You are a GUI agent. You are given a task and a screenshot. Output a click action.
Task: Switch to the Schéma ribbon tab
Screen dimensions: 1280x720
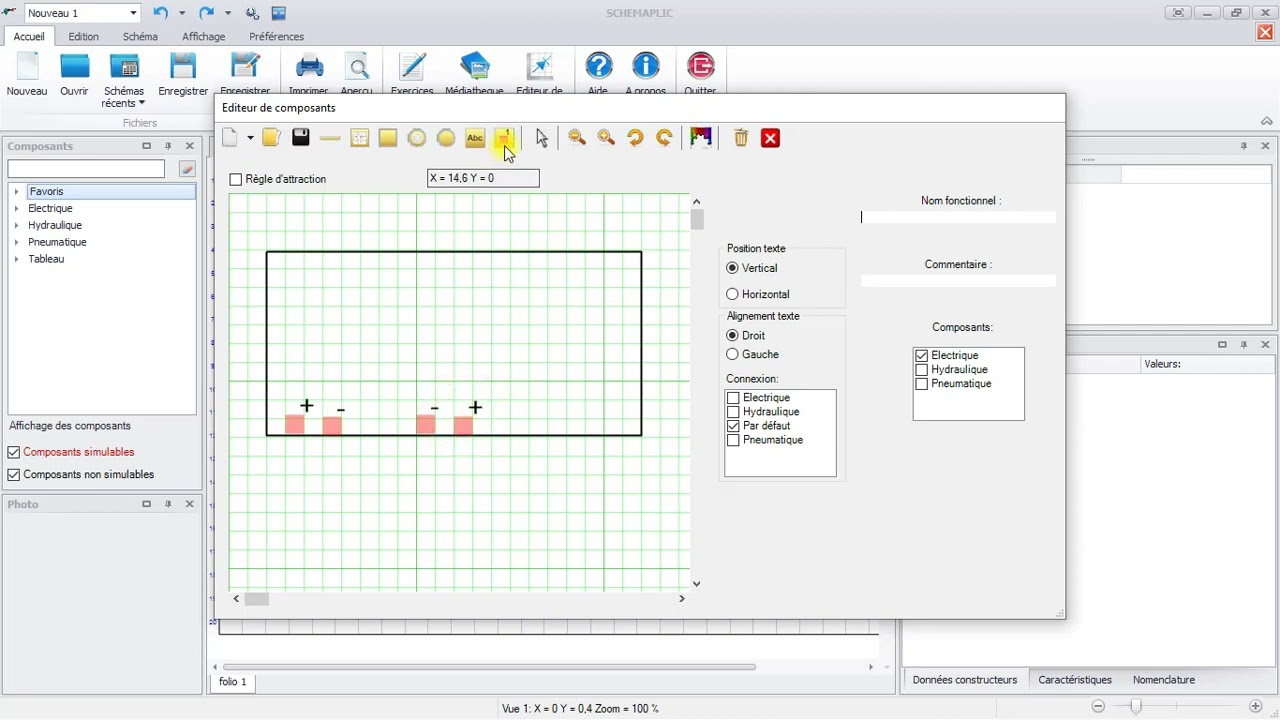[x=140, y=36]
